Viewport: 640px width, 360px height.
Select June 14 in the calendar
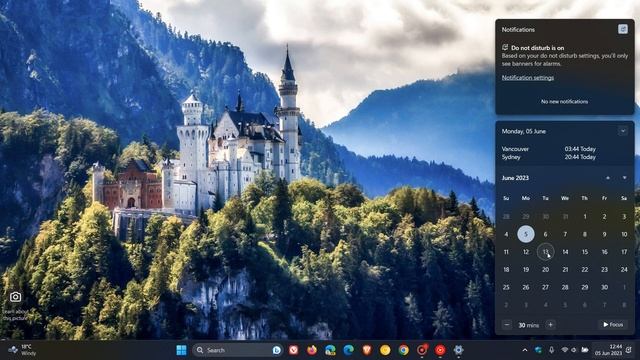tap(565, 252)
